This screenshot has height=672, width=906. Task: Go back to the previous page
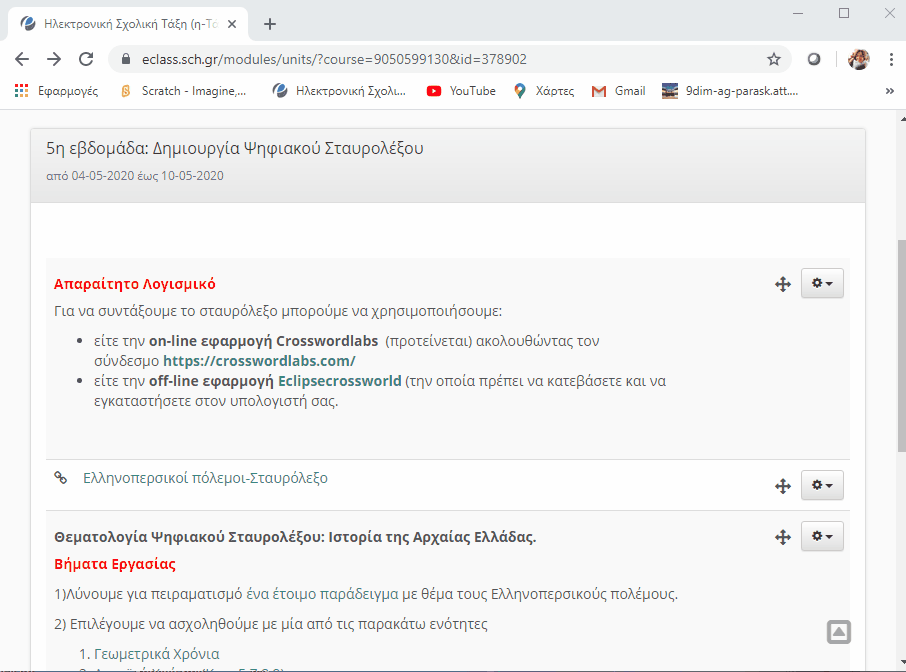coord(22,59)
